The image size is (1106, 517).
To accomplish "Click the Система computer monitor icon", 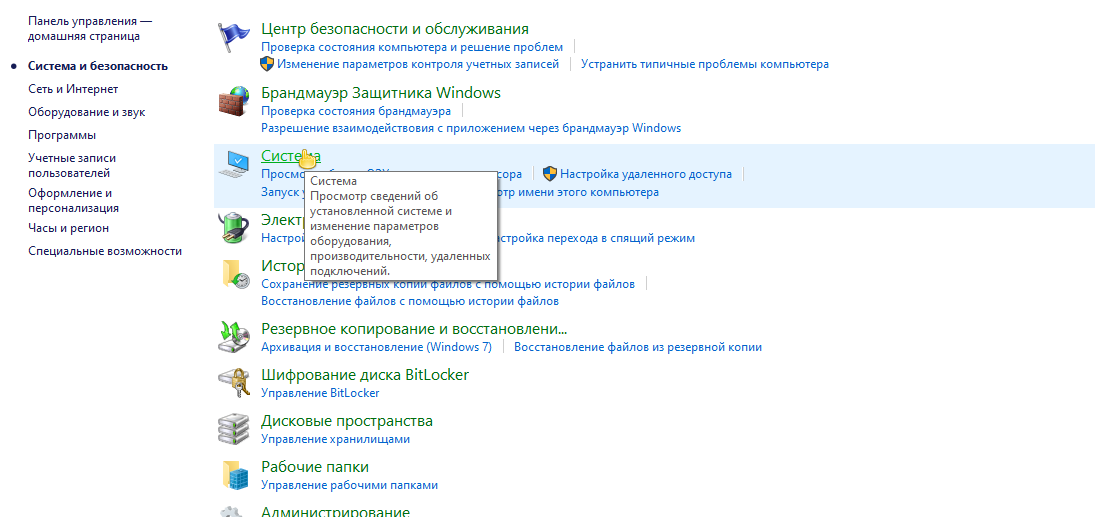I will tap(233, 164).
